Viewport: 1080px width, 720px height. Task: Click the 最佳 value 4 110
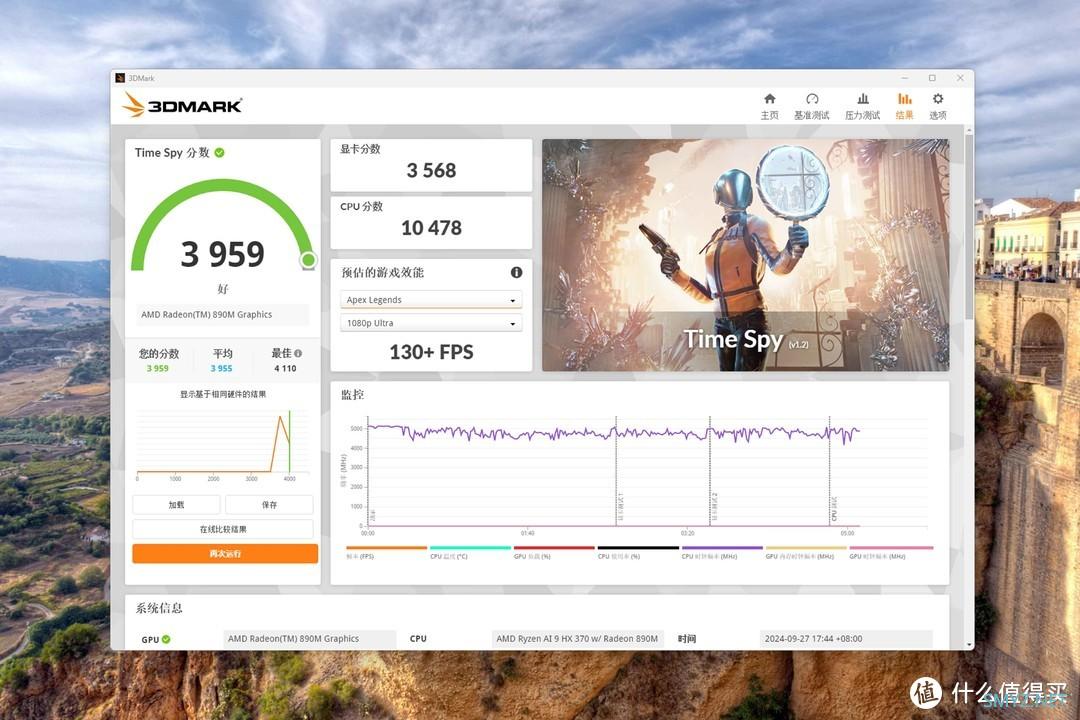tap(285, 369)
